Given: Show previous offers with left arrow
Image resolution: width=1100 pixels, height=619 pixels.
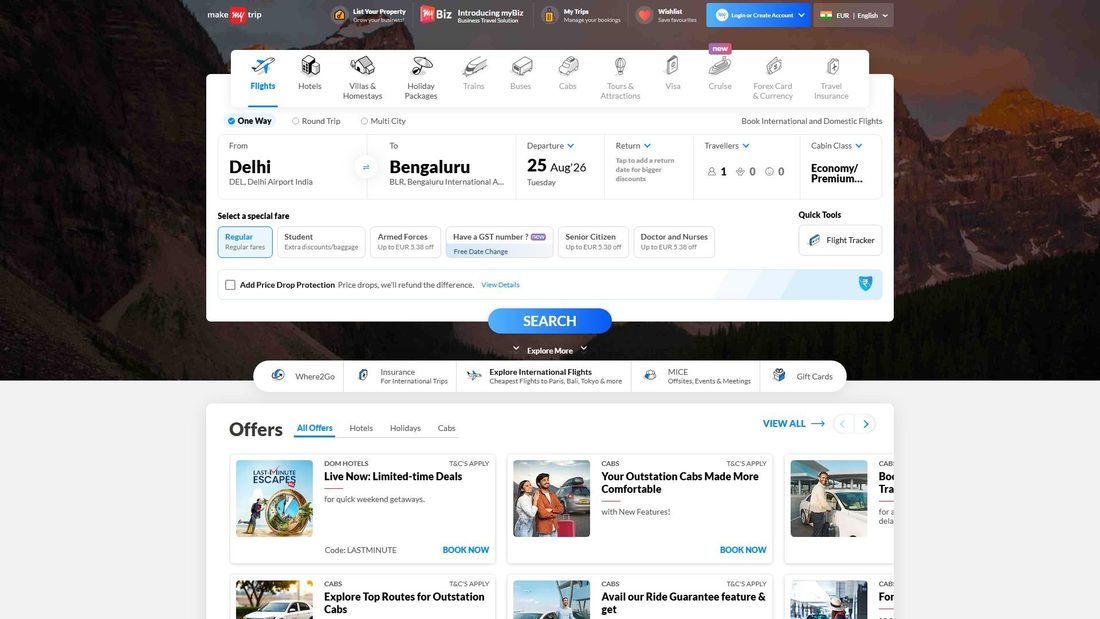Looking at the screenshot, I should 843,424.
